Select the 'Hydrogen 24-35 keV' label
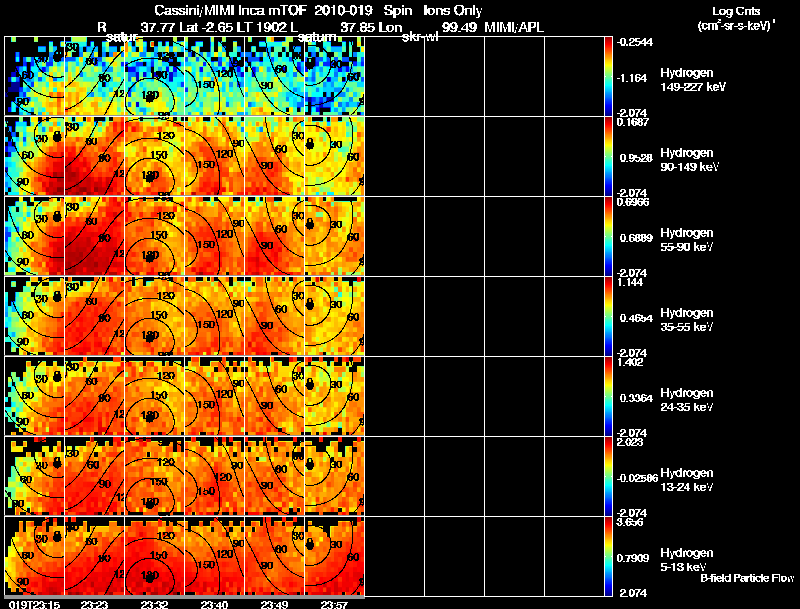The height and width of the screenshot is (609, 800). pyautogui.click(x=687, y=400)
